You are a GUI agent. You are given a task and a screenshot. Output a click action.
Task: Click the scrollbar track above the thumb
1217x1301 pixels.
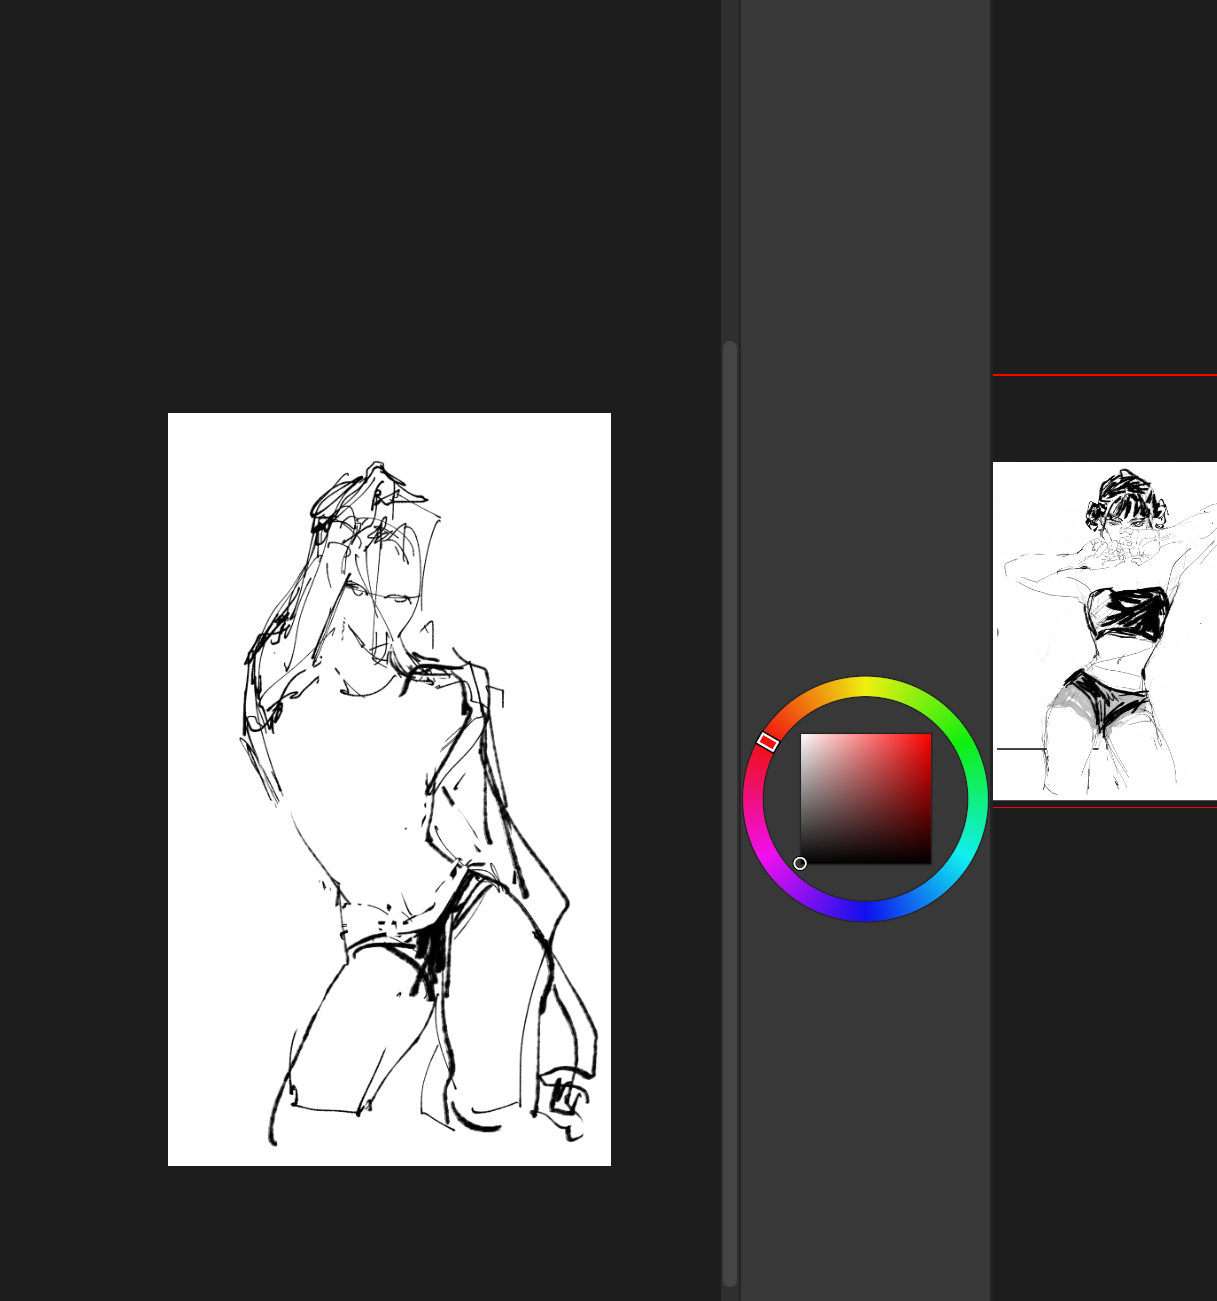pyautogui.click(x=730, y=170)
